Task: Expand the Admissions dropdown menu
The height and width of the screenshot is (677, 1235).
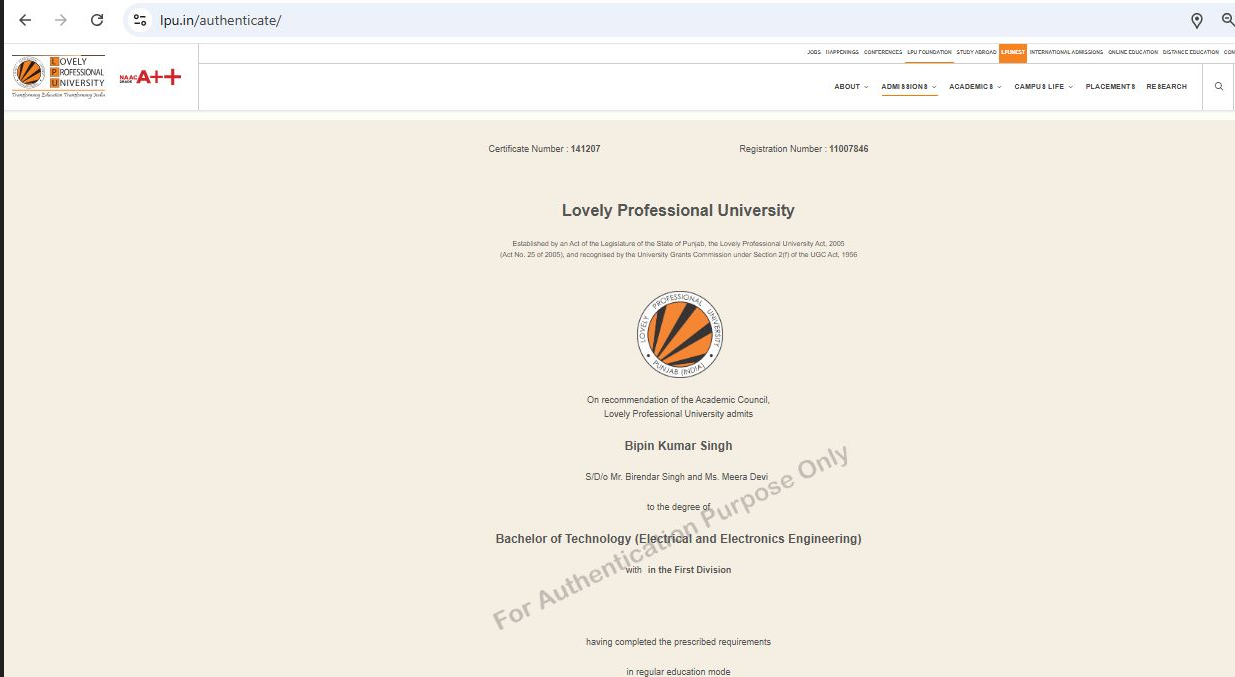Action: click(908, 87)
